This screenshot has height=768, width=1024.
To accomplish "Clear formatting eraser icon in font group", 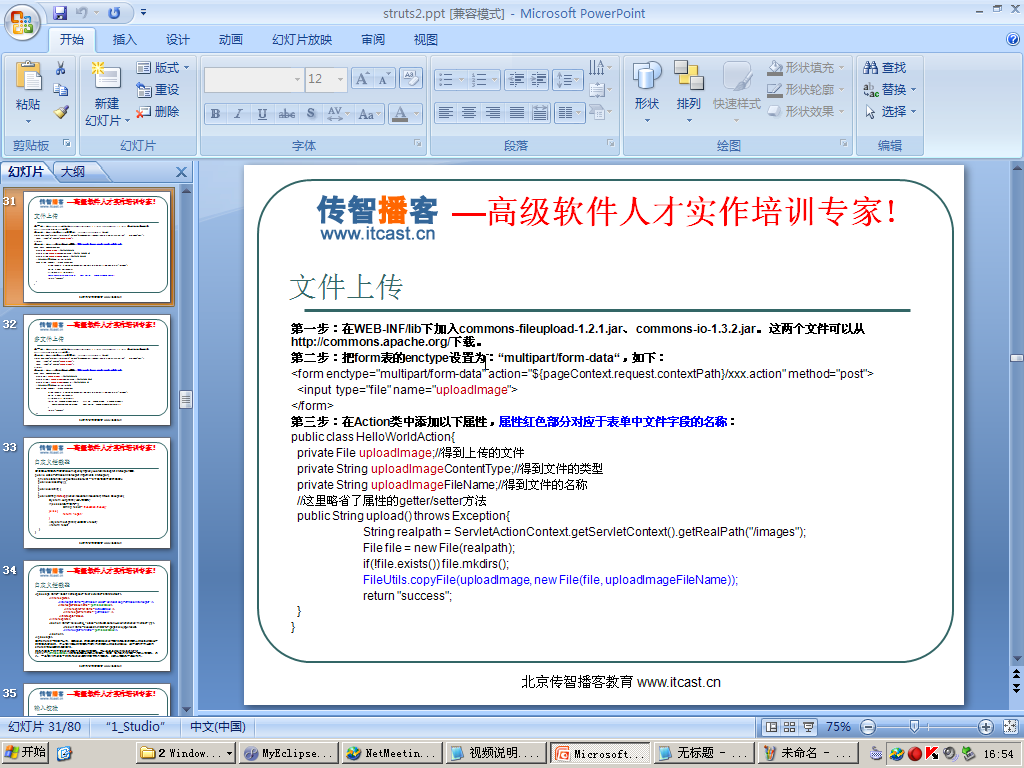I will (411, 79).
